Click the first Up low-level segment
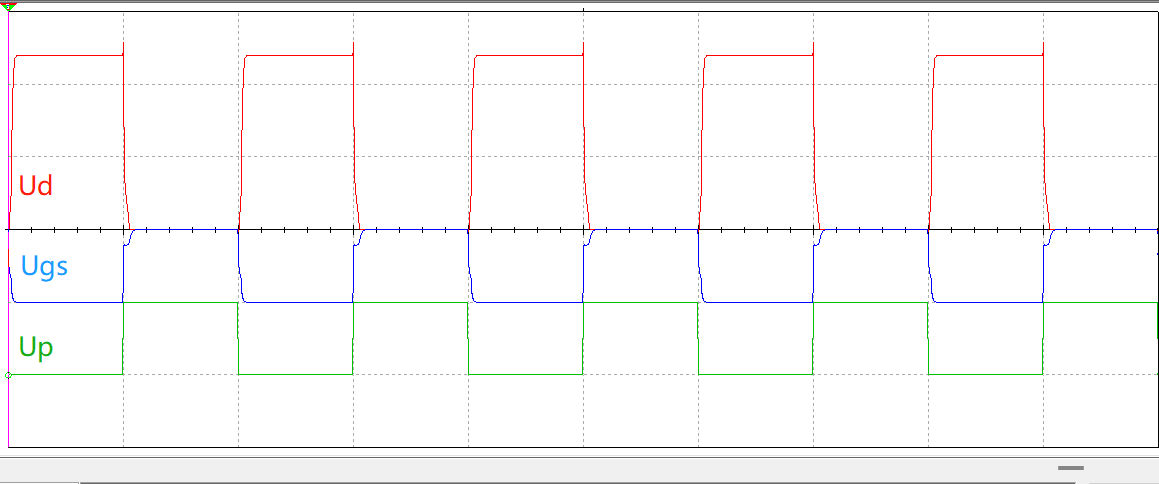Viewport: 1159px width, 484px height. pyautogui.click(x=66, y=374)
